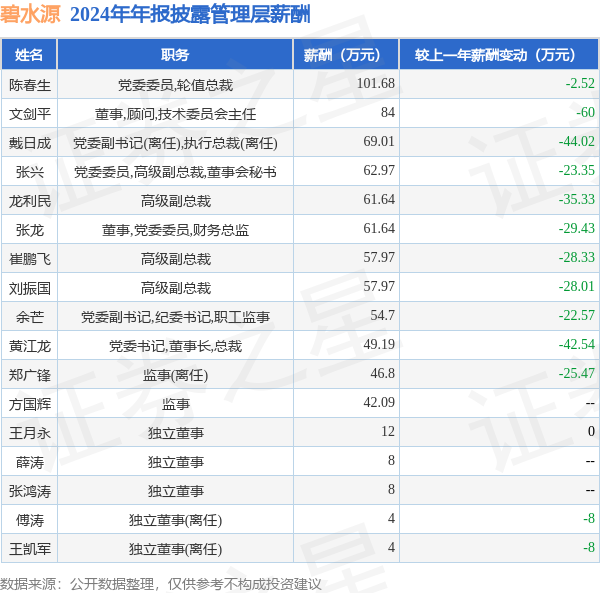Click change value -29.43
The width and height of the screenshot is (600, 593).
577,228
